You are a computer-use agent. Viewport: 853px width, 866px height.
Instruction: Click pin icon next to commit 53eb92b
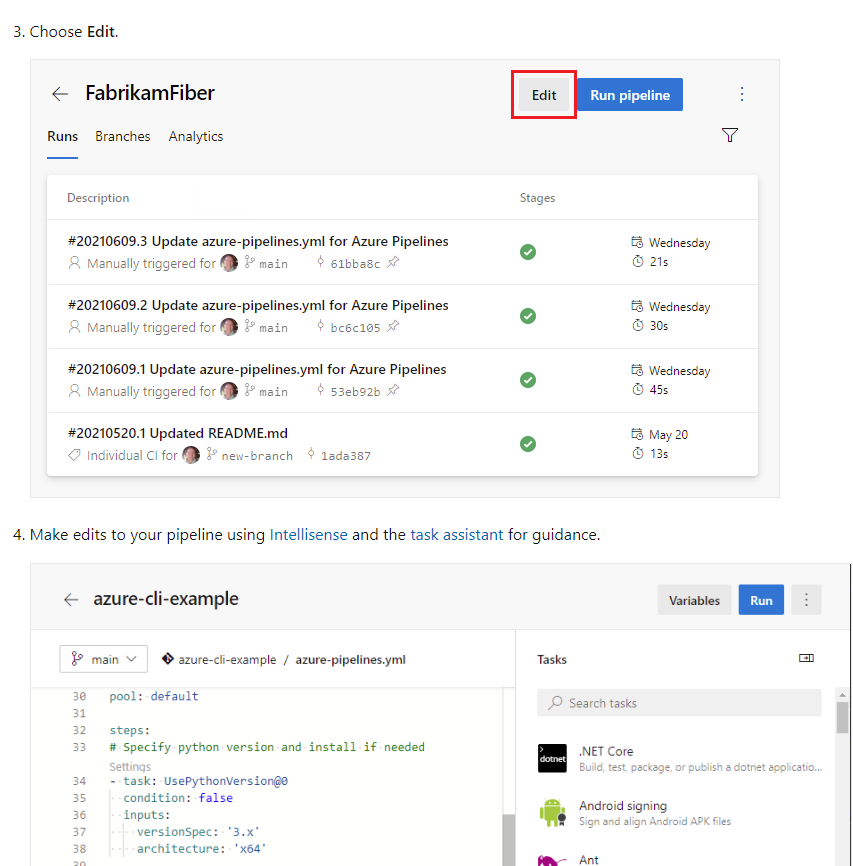coord(393,390)
